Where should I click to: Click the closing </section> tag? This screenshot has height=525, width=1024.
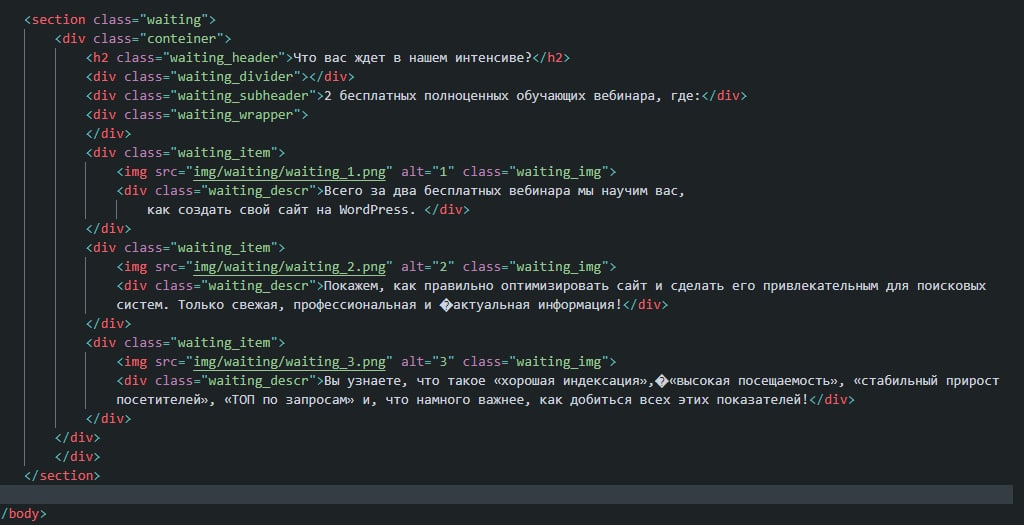(x=62, y=475)
